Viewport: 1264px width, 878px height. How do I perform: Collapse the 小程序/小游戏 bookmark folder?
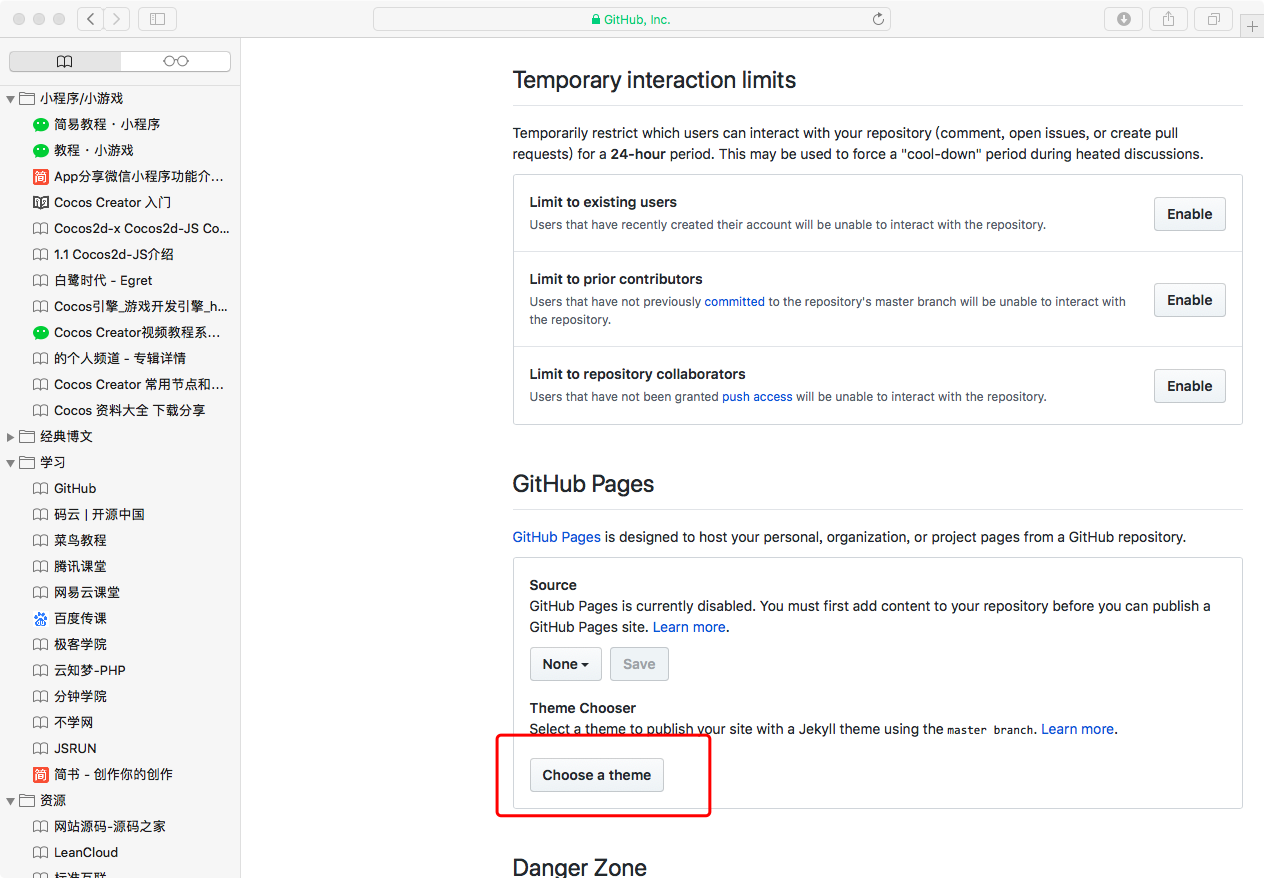click(x=11, y=99)
